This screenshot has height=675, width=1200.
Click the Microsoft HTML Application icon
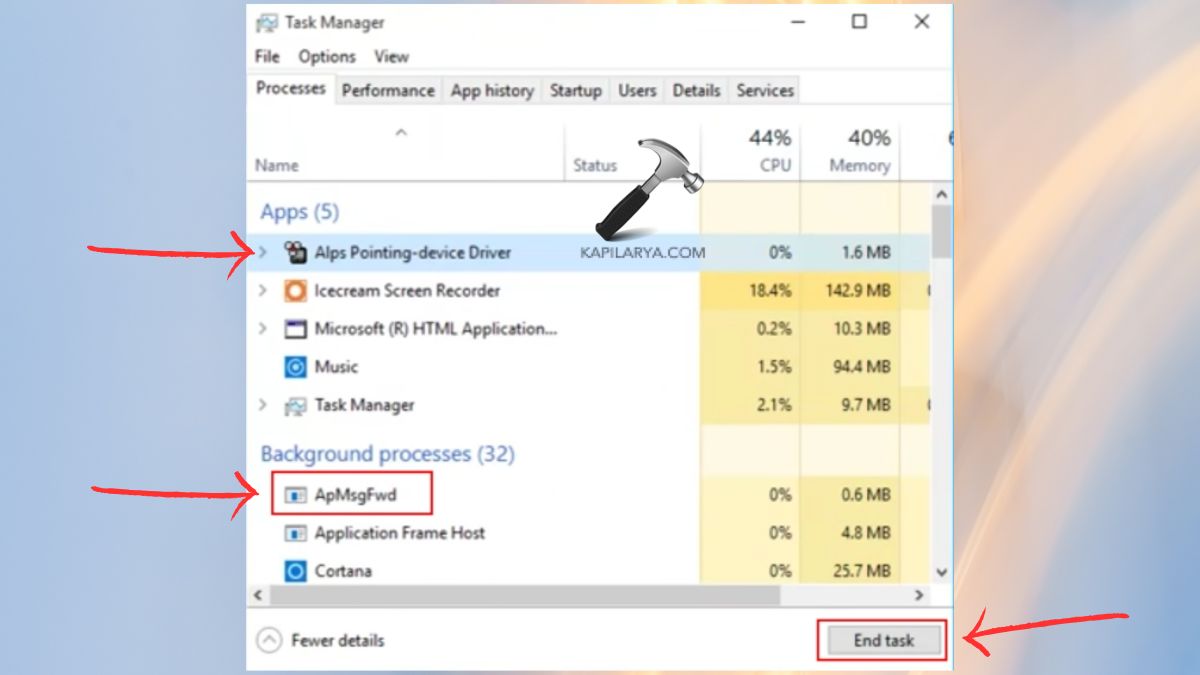click(295, 328)
